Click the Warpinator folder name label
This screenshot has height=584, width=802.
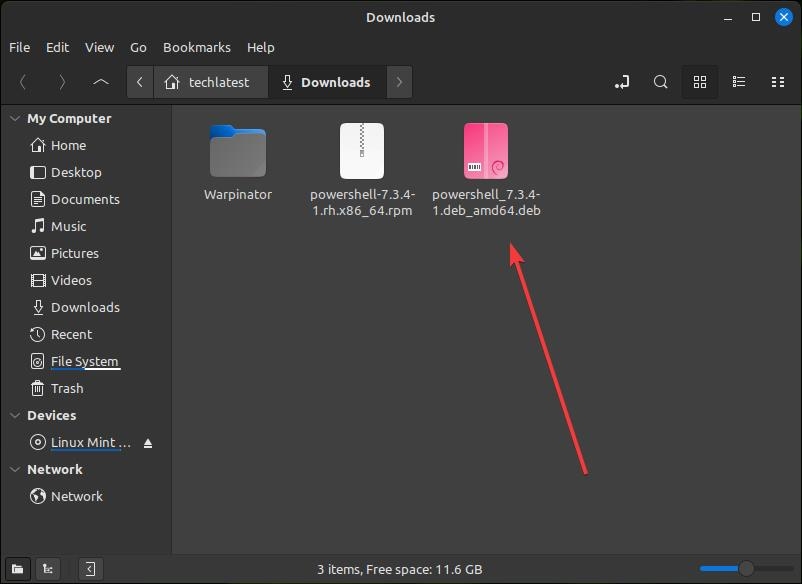pos(238,194)
